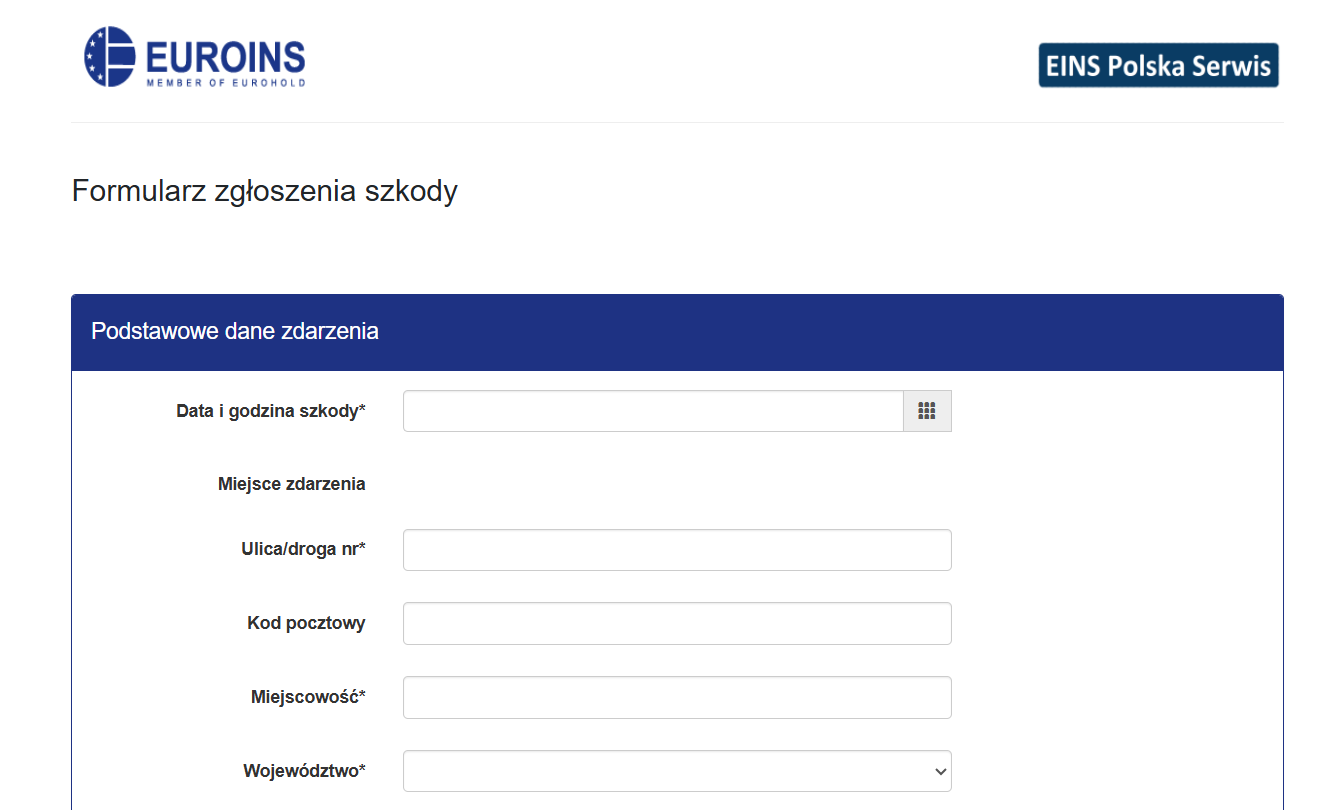Click the "Miejsce zdarzenia" section label
1335x810 pixels.
[291, 484]
